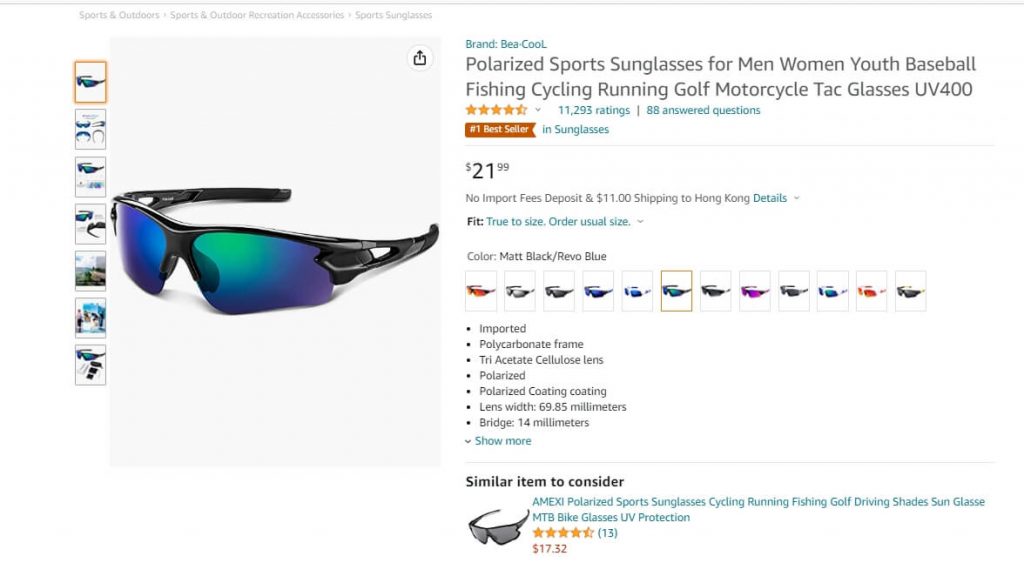
Task: Select the orange-lens sunglasses color swatch
Action: click(481, 291)
